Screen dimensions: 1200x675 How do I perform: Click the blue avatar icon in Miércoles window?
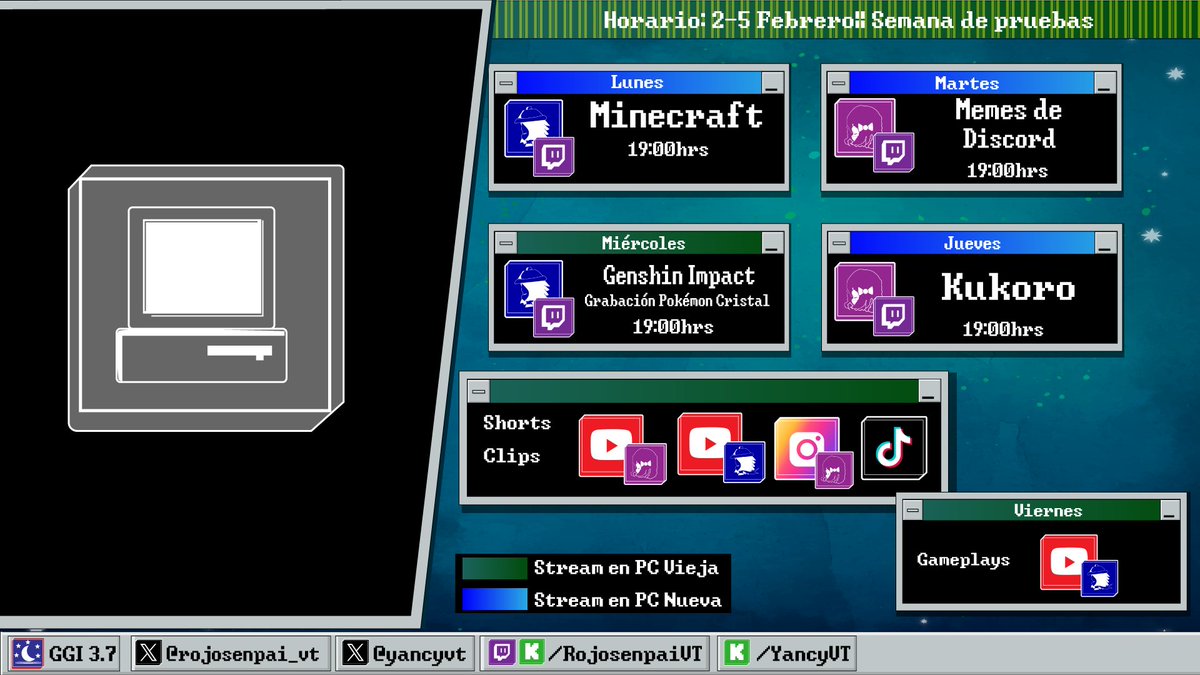point(533,289)
